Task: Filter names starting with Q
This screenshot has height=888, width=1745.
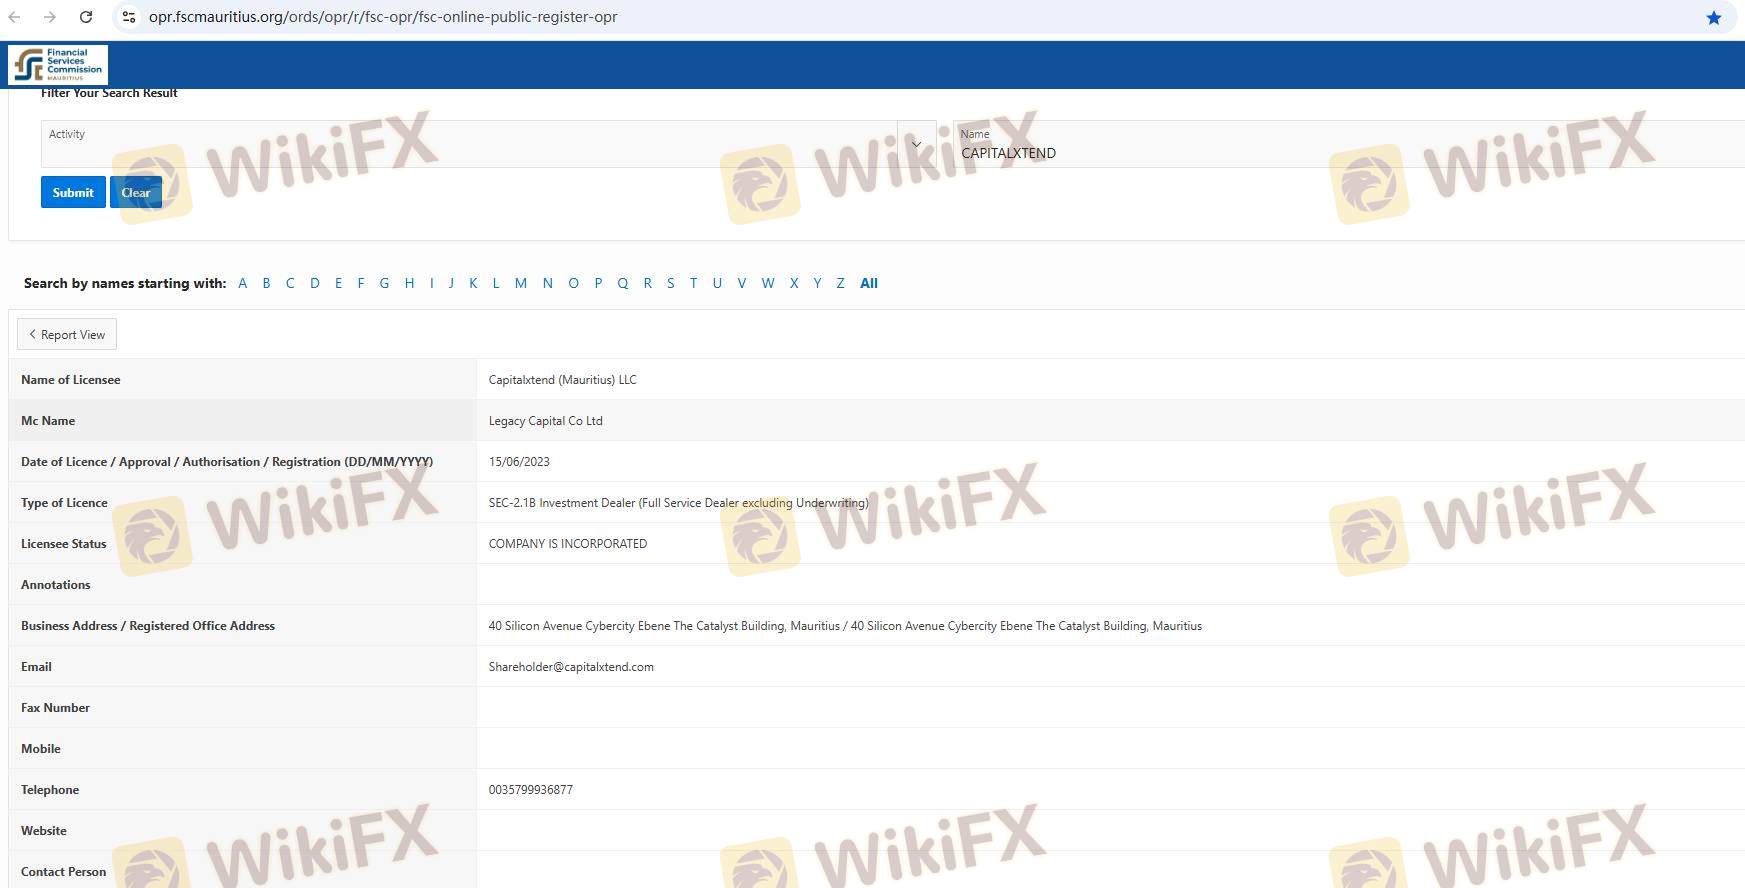Action: point(623,283)
